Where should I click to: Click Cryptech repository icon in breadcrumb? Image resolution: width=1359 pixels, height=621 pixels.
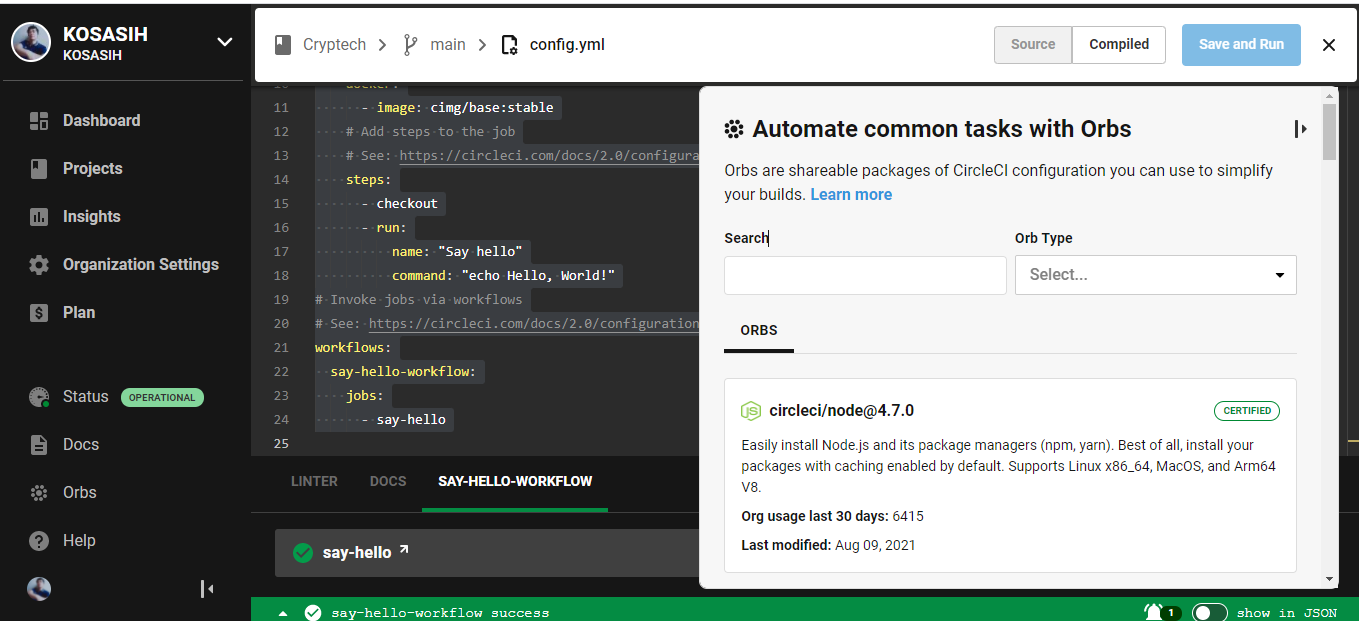tap(284, 45)
